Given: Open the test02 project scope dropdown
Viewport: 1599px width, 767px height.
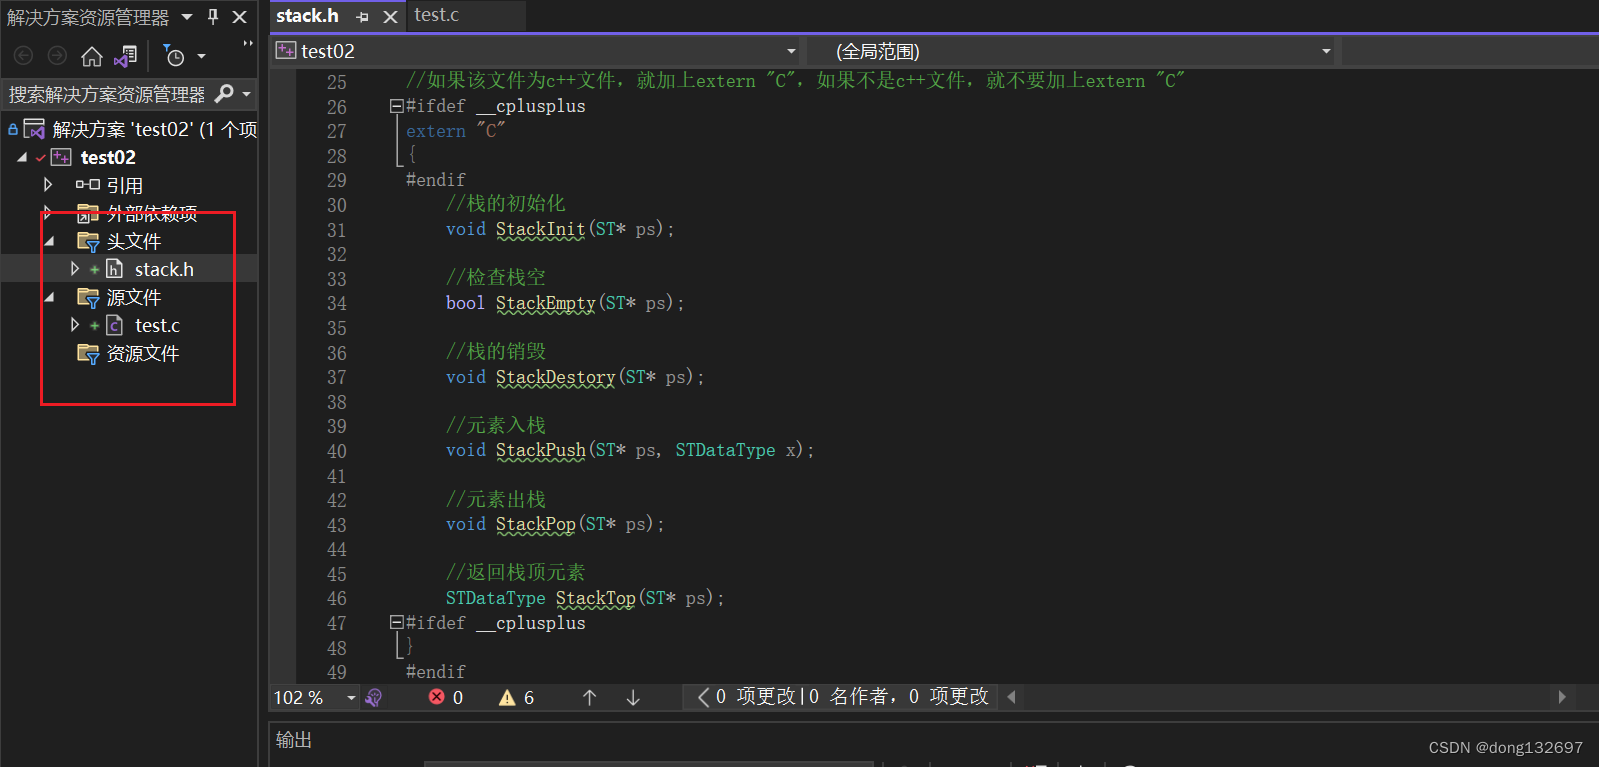Looking at the screenshot, I should tap(791, 51).
